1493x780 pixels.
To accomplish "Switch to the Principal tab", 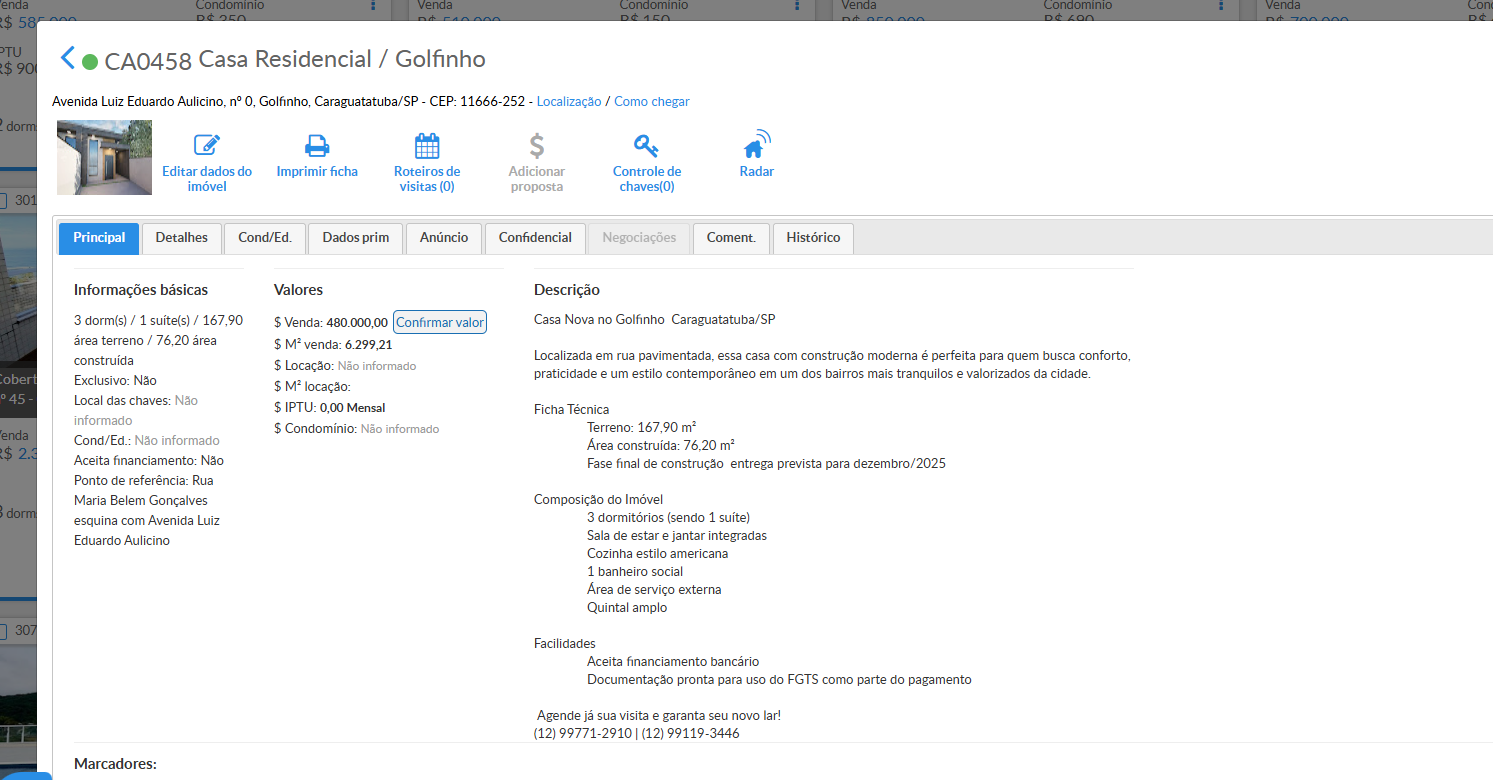I will point(99,238).
